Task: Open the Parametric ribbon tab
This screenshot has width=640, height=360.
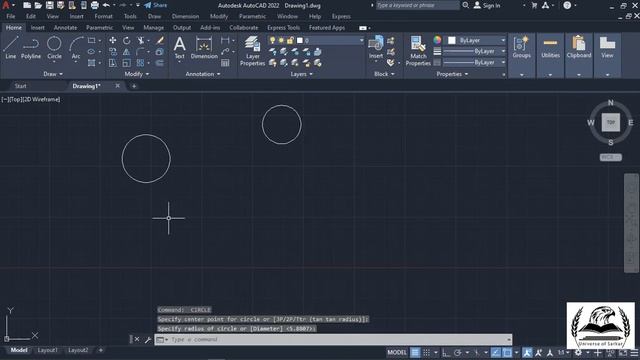Action: tap(100, 28)
